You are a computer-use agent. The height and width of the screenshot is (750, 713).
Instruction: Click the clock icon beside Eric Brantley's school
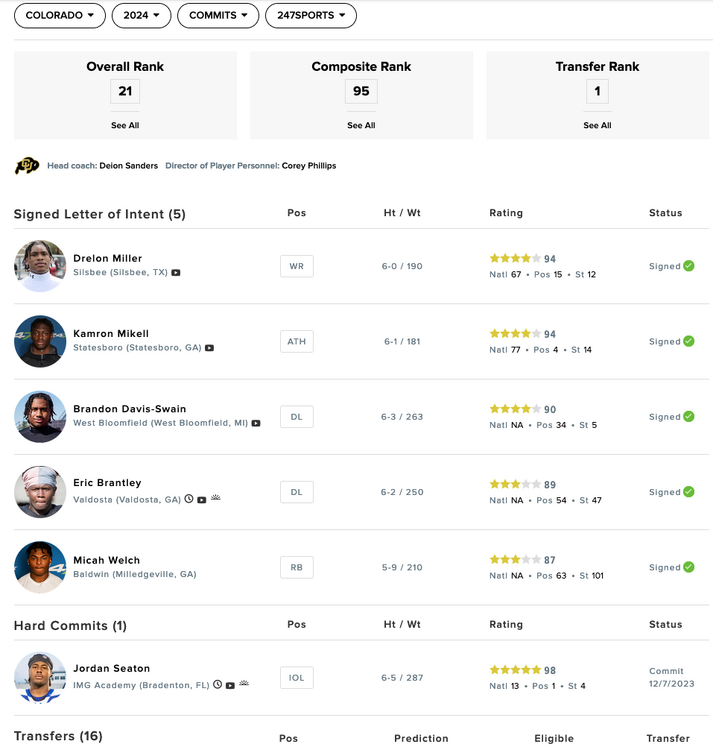click(189, 499)
